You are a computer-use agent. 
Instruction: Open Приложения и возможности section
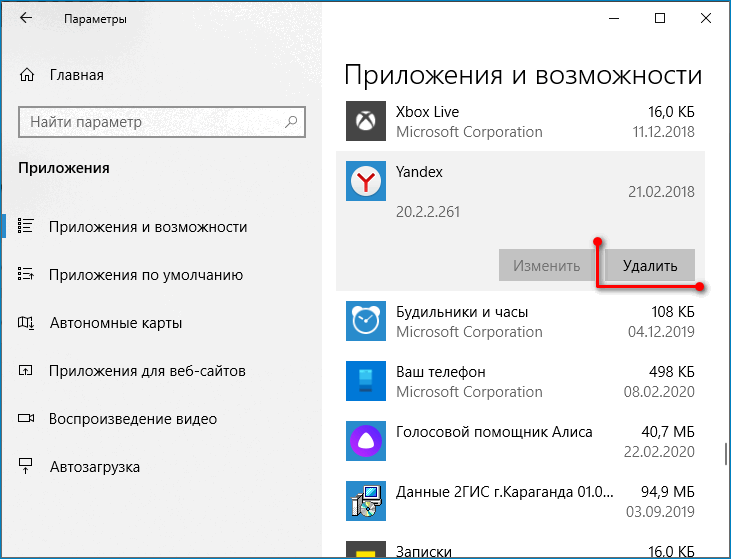(148, 227)
